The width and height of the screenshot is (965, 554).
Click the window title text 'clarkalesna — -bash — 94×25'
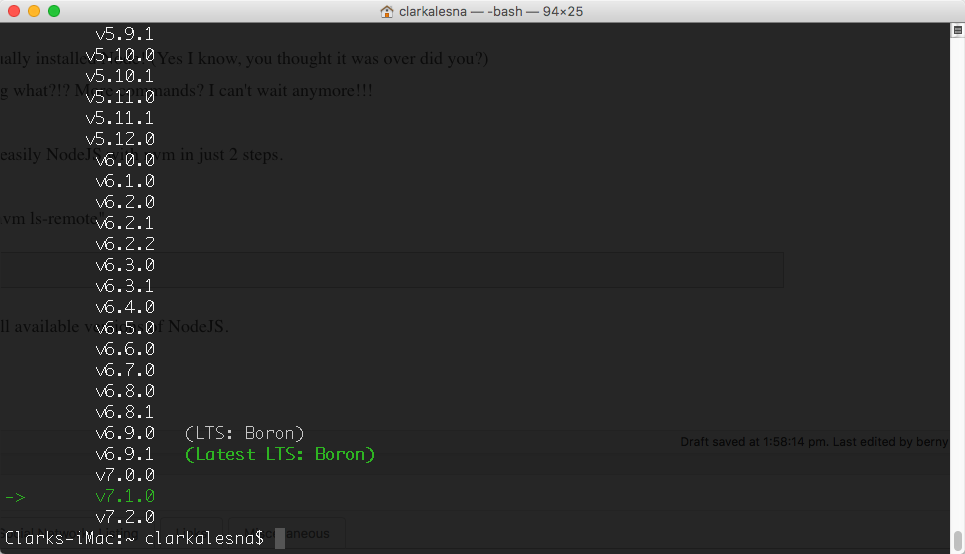[x=491, y=11]
